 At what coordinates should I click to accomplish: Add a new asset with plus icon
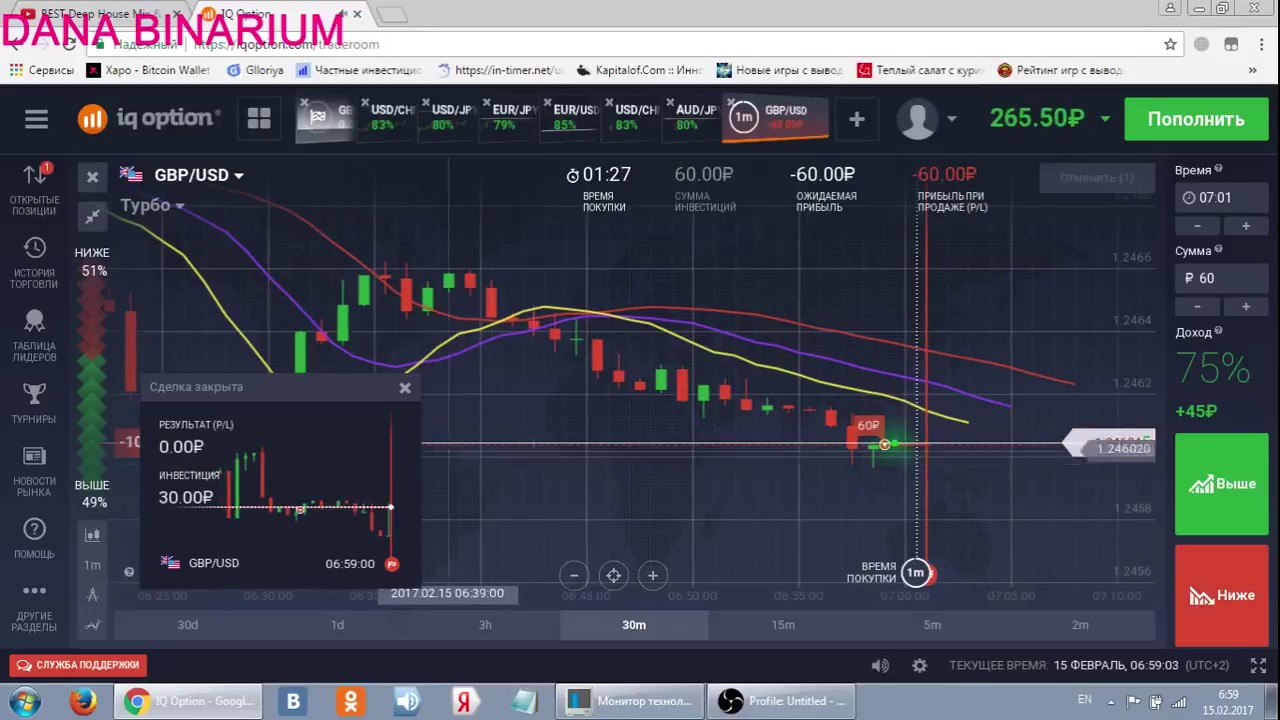coord(857,119)
